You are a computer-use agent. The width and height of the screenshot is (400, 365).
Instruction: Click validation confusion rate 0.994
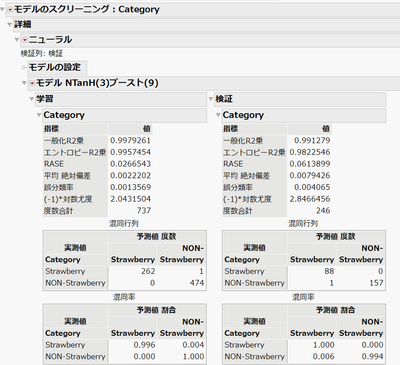point(372,356)
